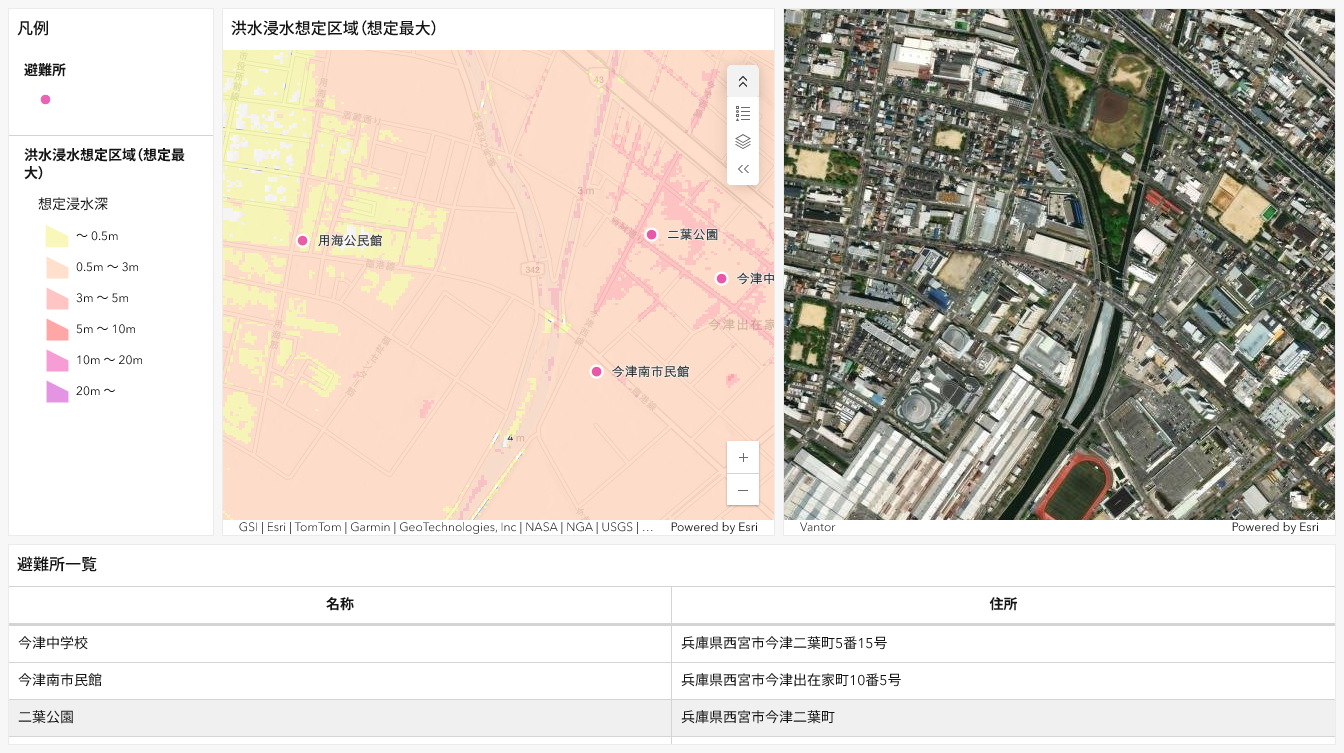Screen dimensions: 1344x753
Task: Click the yellow ～0.5m depth swatch in legend
Action: [x=55, y=235]
